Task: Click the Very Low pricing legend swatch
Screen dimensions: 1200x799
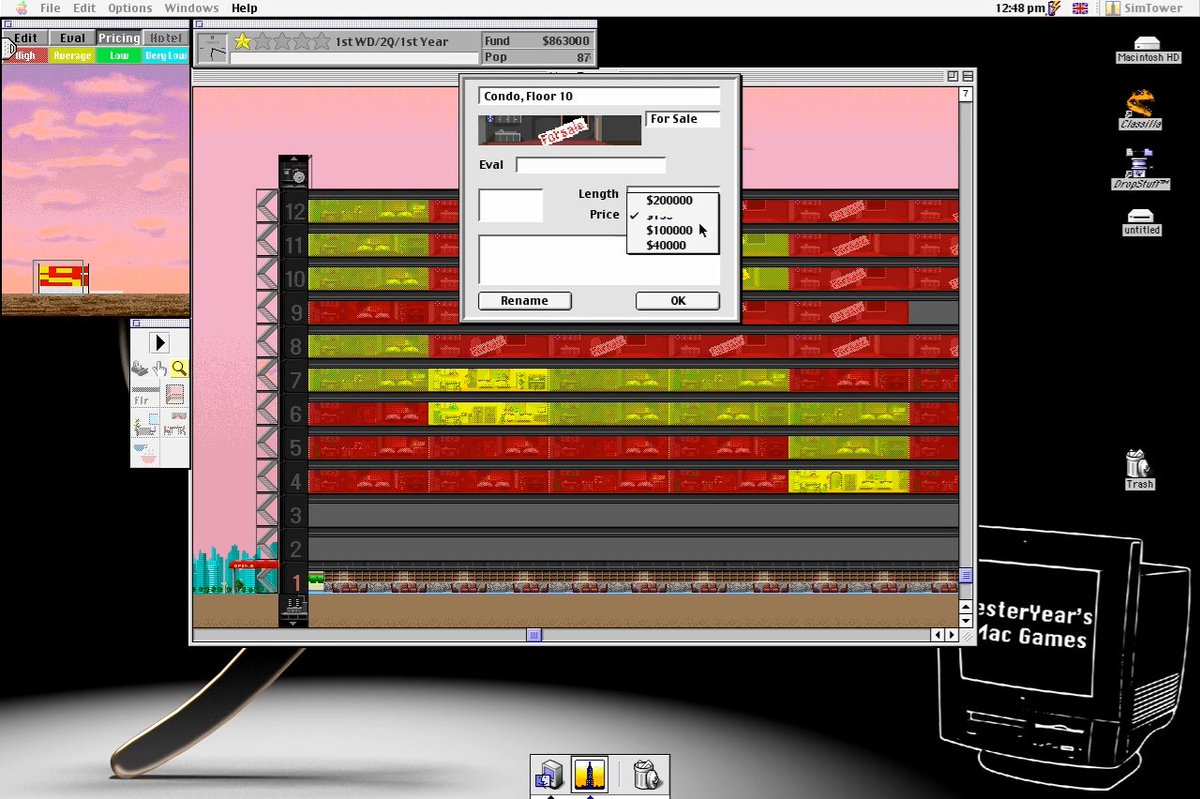Action: coord(166,56)
